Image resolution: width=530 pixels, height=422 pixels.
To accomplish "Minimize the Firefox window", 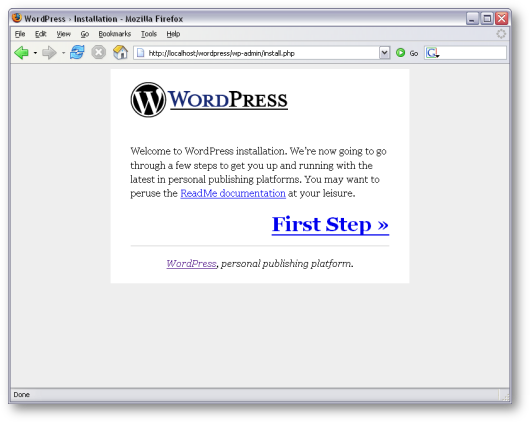I will click(x=473, y=18).
